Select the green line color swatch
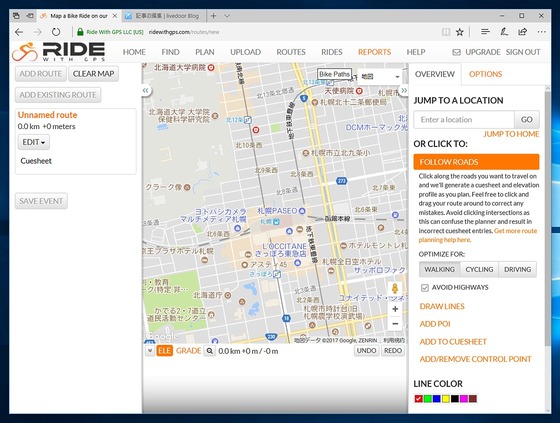Viewport: 560px width, 423px height. (x=428, y=399)
